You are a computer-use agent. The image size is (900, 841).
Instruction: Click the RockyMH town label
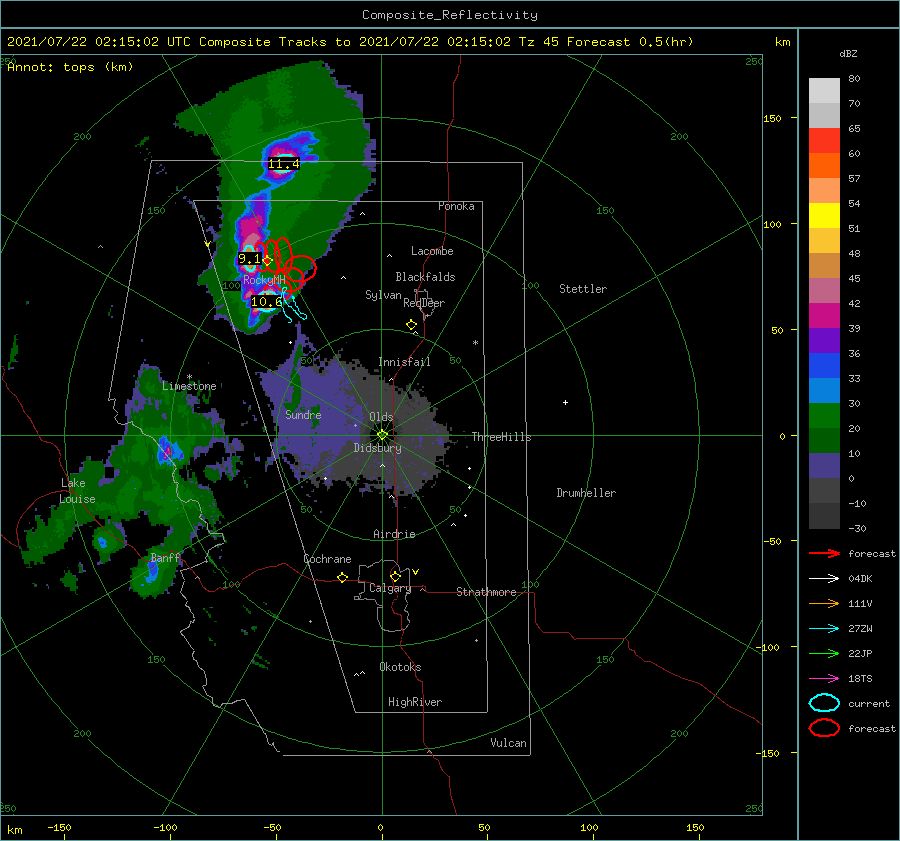coord(264,280)
